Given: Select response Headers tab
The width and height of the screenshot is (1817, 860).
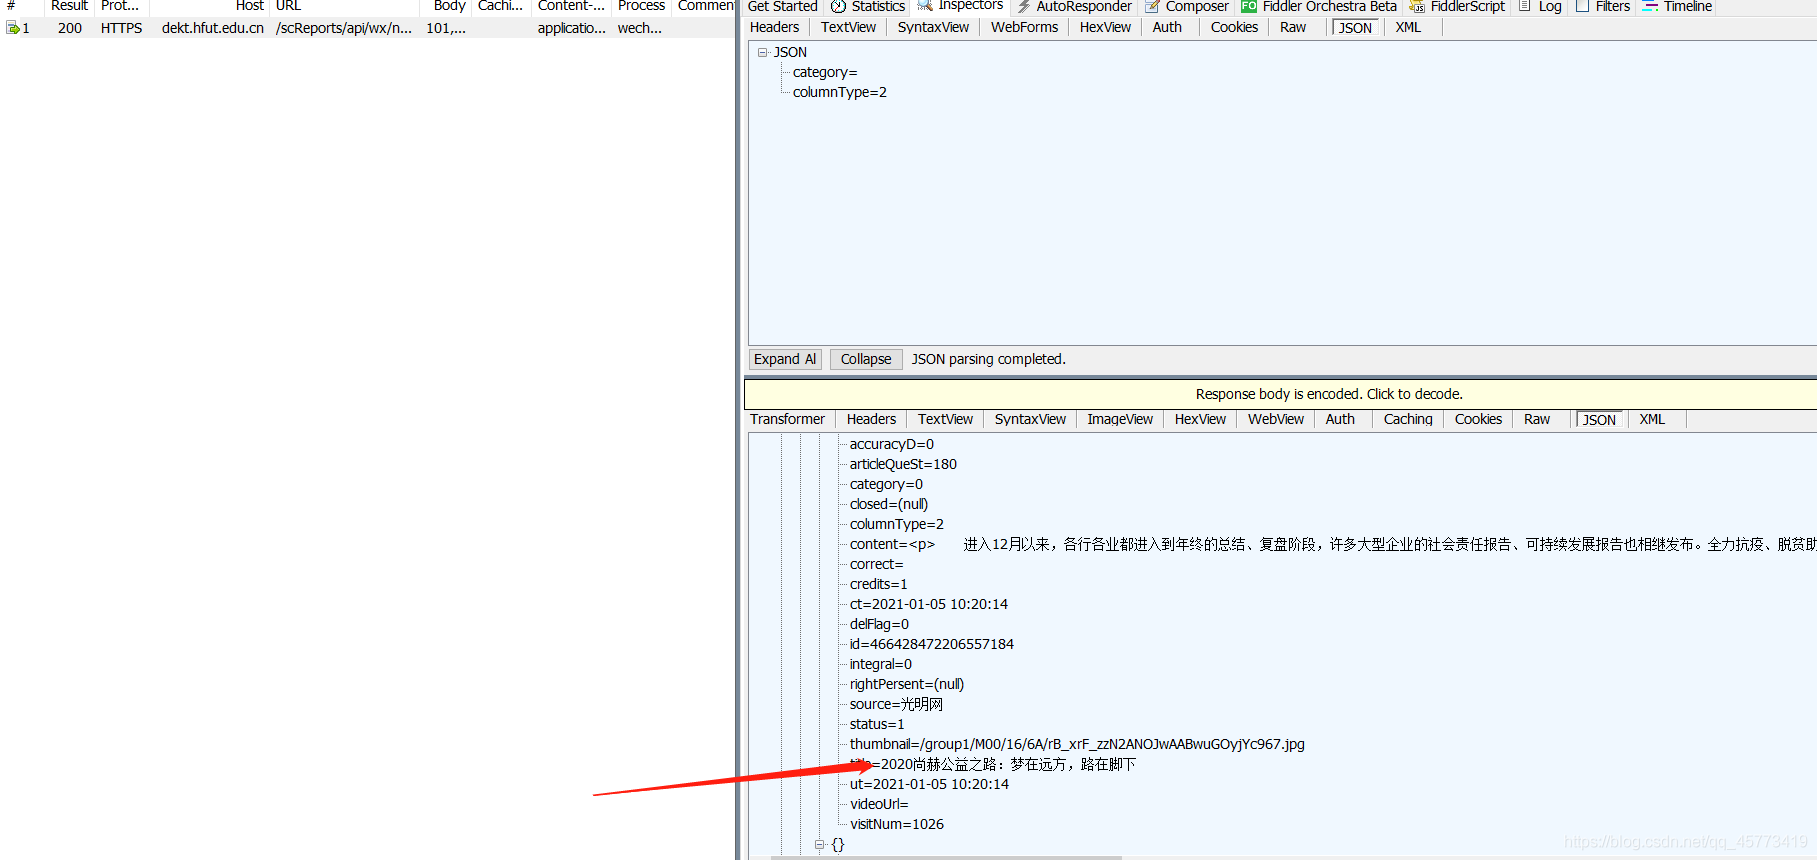Looking at the screenshot, I should [x=871, y=419].
